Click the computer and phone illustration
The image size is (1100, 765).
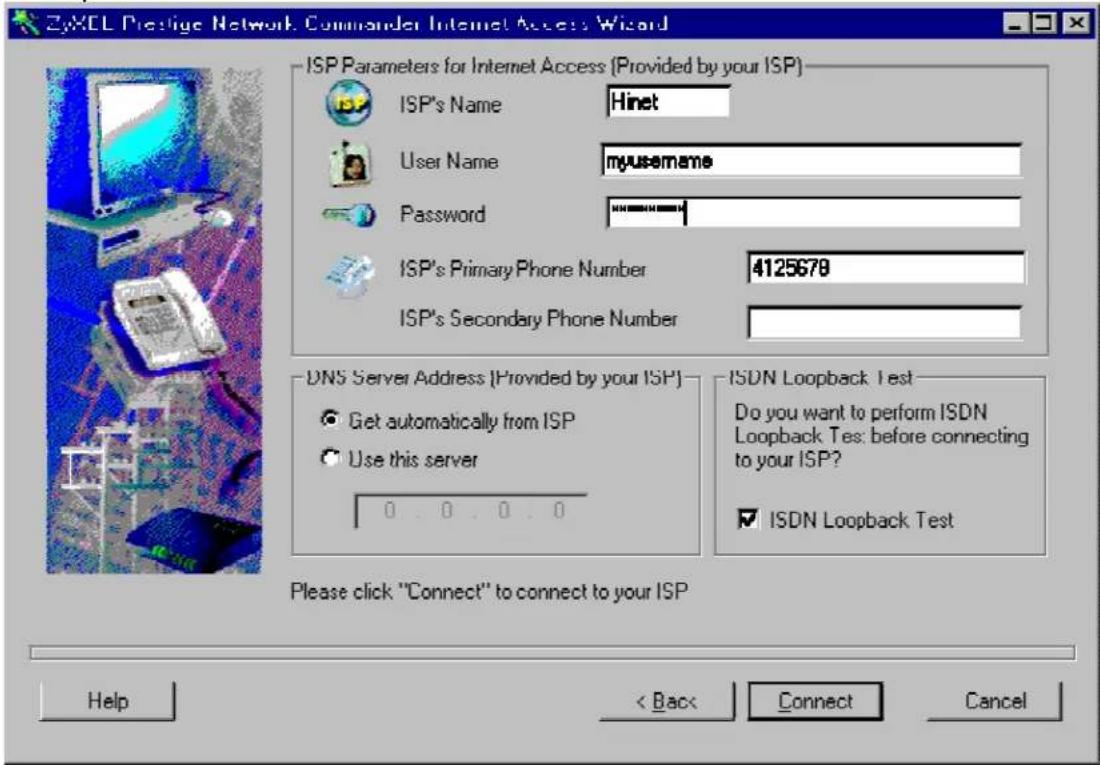[154, 321]
